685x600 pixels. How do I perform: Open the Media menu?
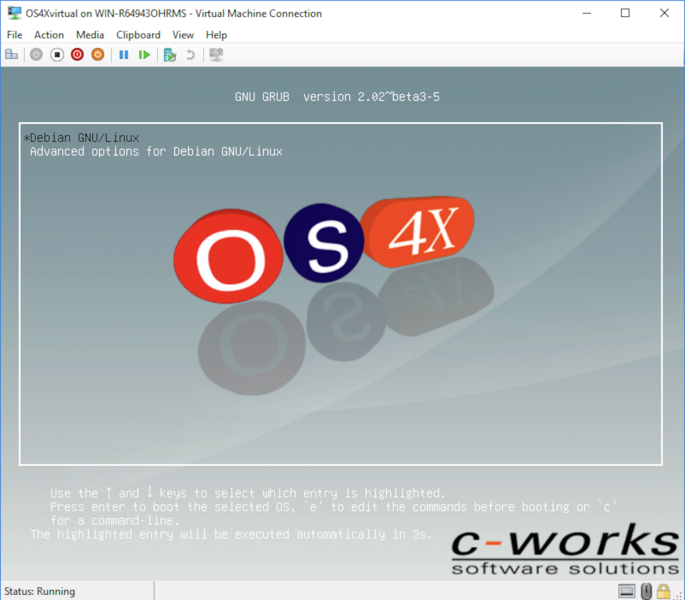(90, 35)
